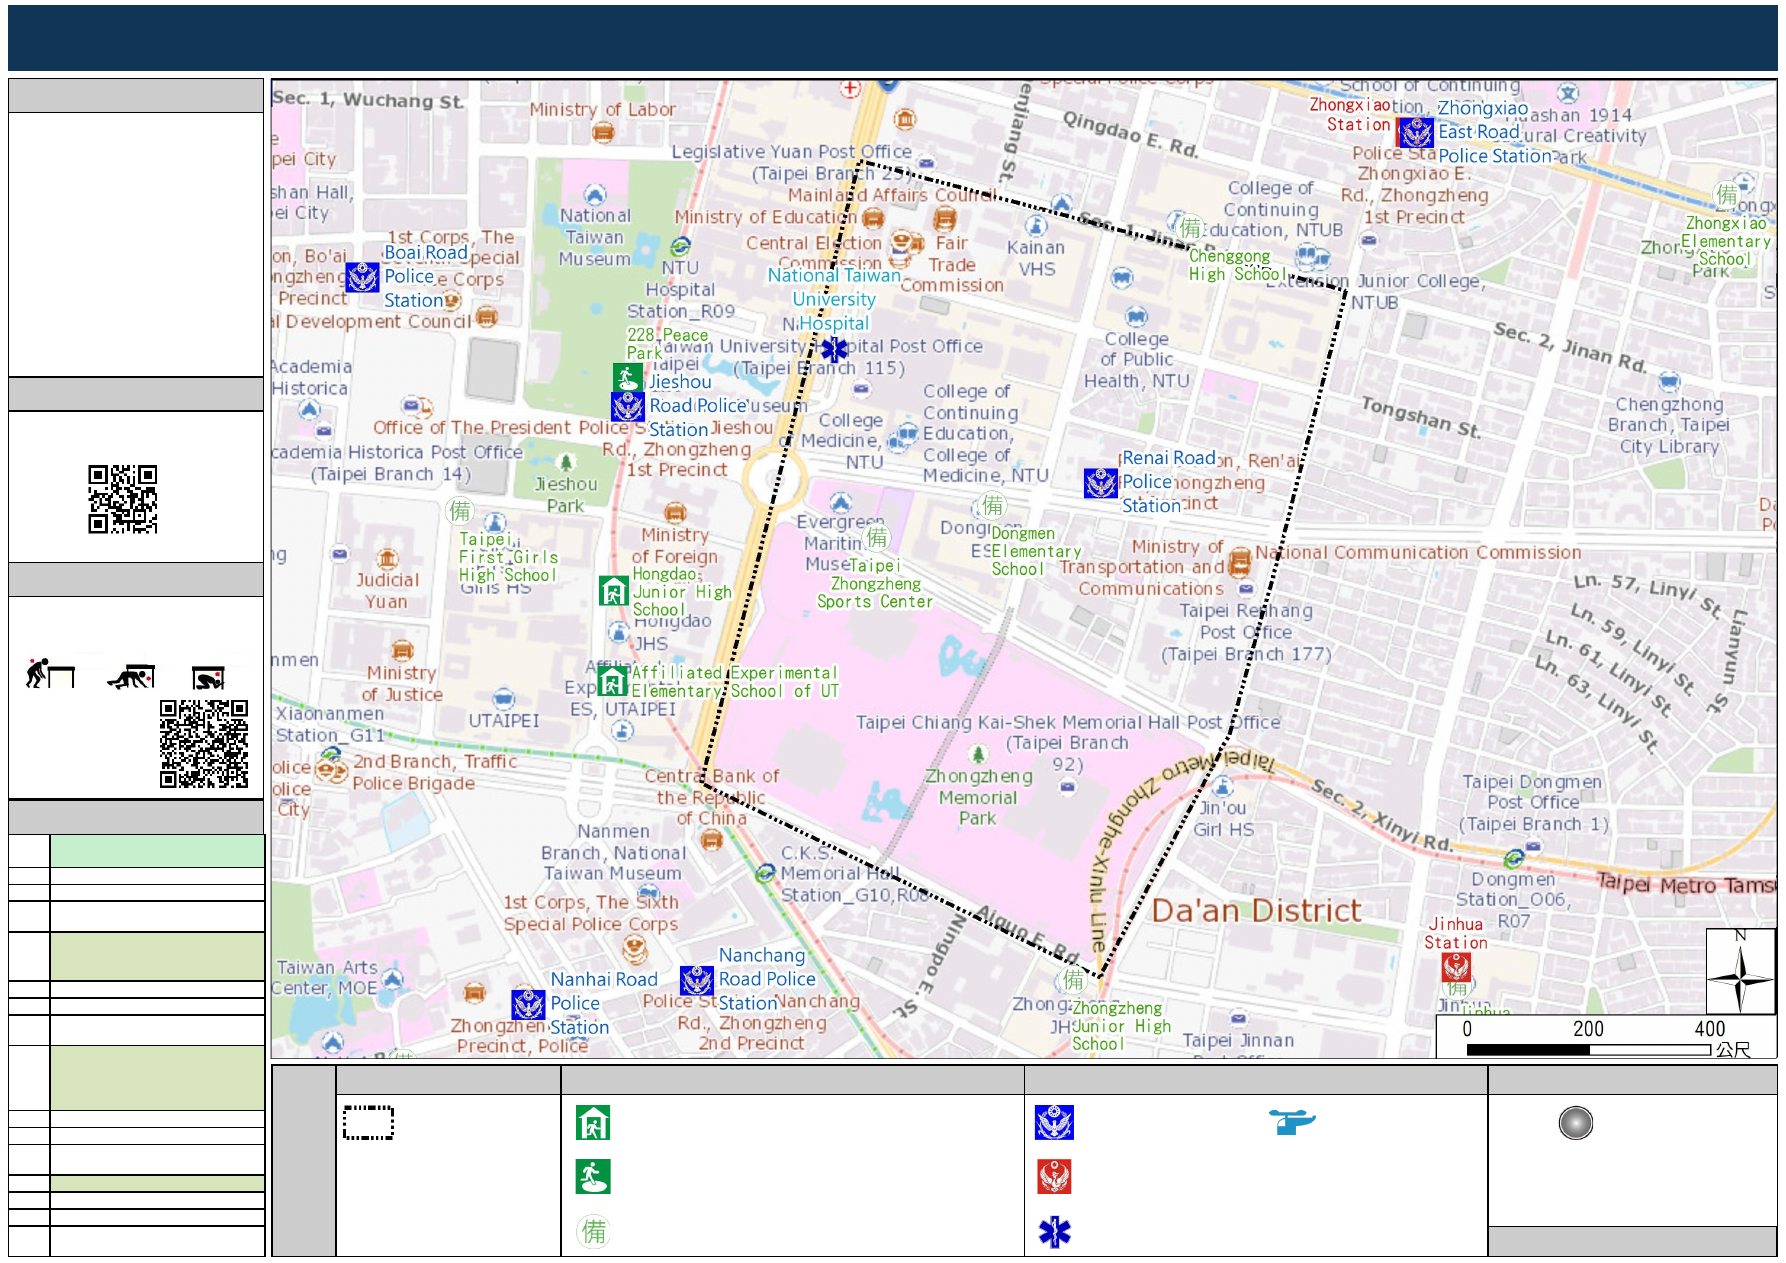Select the 備 marker beside Taipei First Girls High School
This screenshot has width=1786, height=1263.
point(459,511)
